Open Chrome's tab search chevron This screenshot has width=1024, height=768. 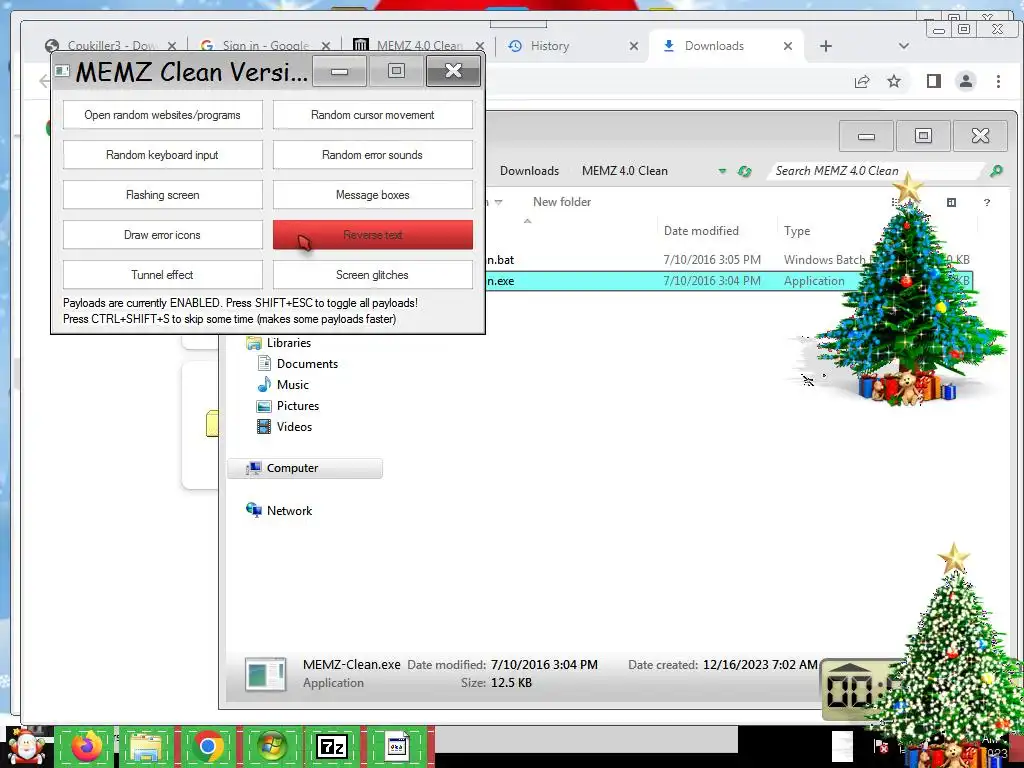[x=904, y=46]
